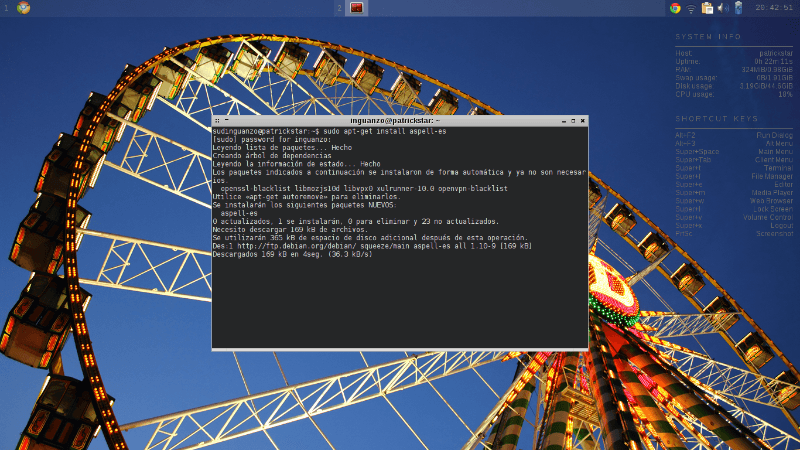This screenshot has width=800, height=450.
Task: Open the Chrome window on workspace 1
Action: (x=23, y=8)
